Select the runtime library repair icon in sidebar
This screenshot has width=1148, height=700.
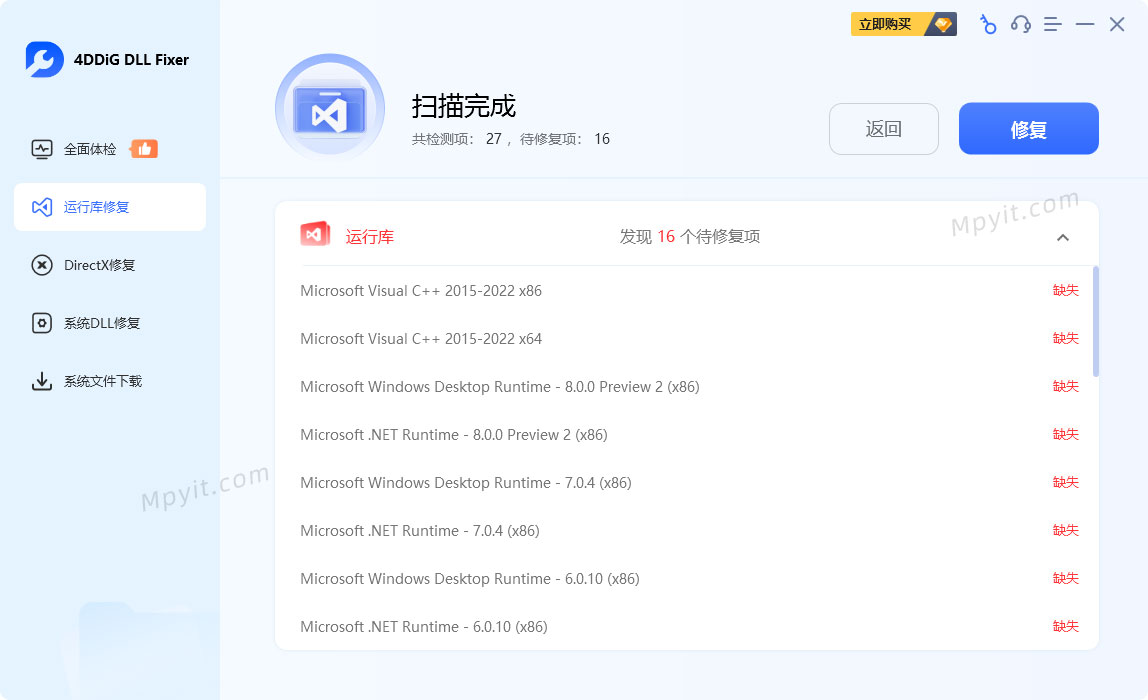42,207
